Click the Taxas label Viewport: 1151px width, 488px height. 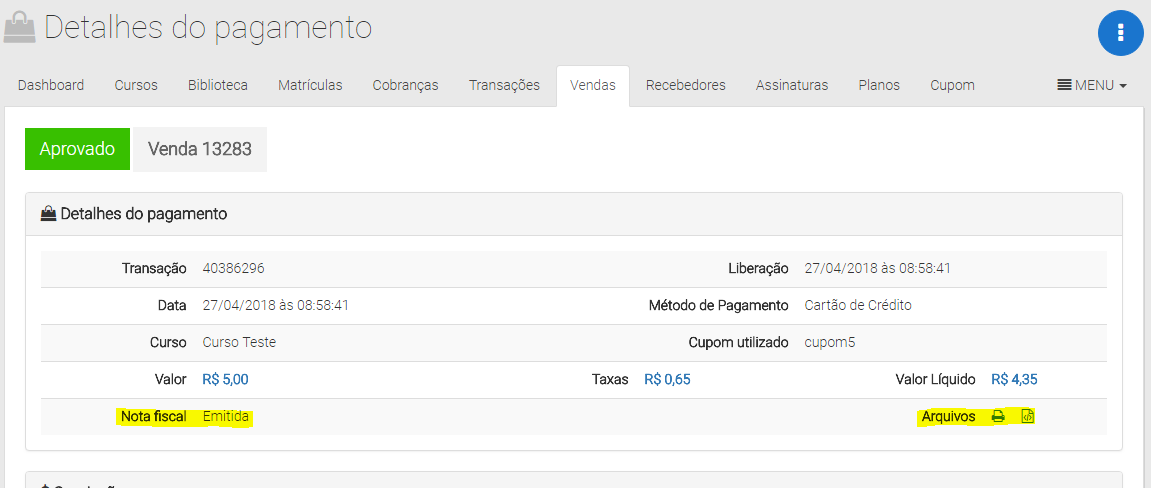(610, 379)
